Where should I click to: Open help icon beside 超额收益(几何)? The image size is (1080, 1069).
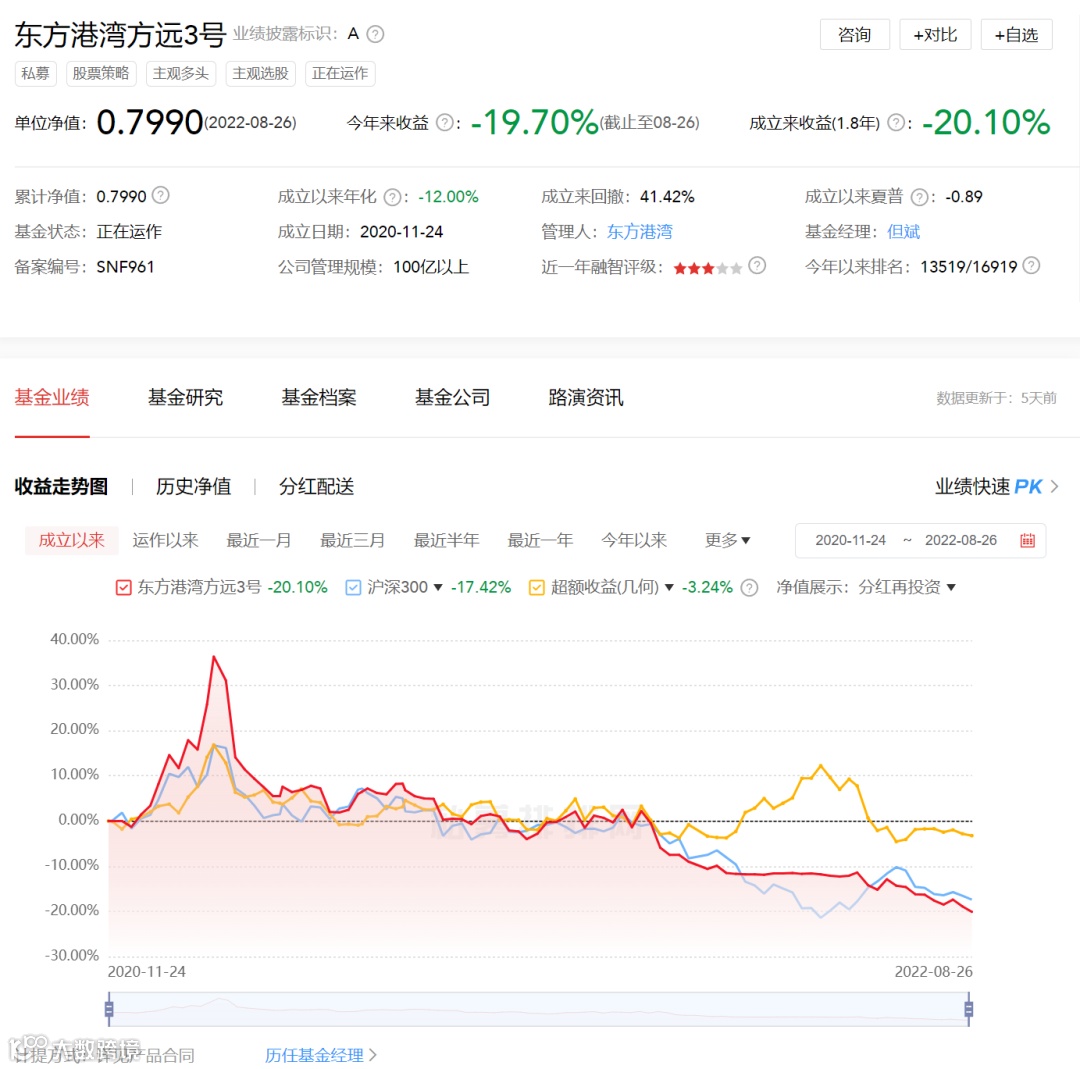749,588
